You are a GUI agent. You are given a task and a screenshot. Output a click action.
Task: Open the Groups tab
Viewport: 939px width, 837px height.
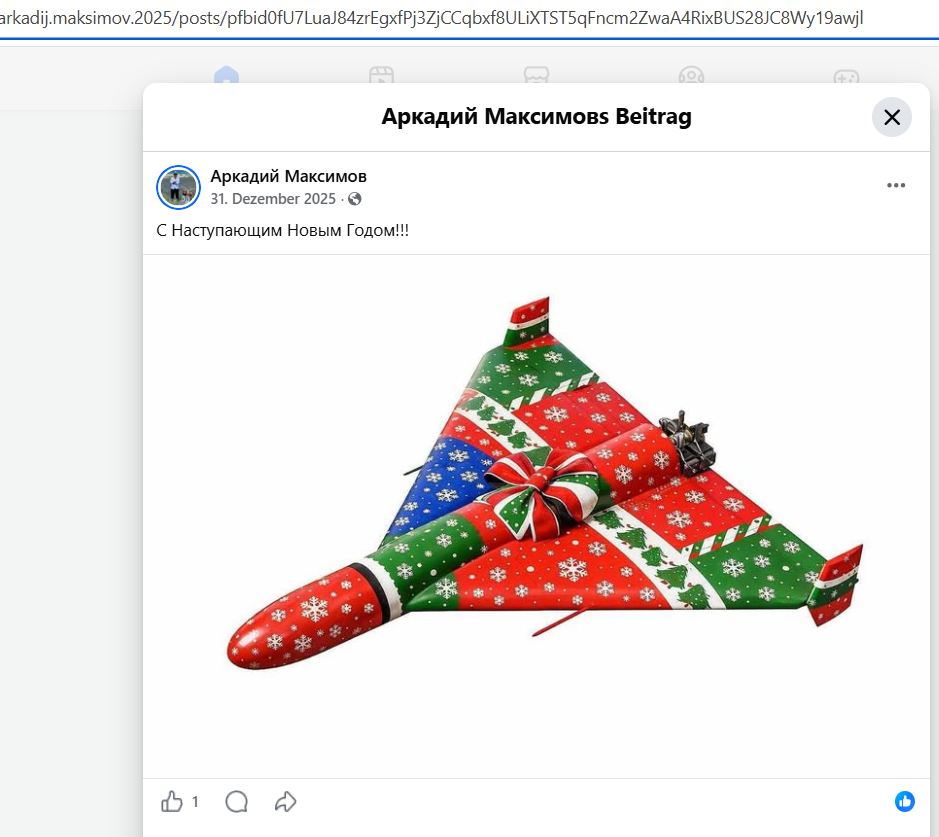691,76
